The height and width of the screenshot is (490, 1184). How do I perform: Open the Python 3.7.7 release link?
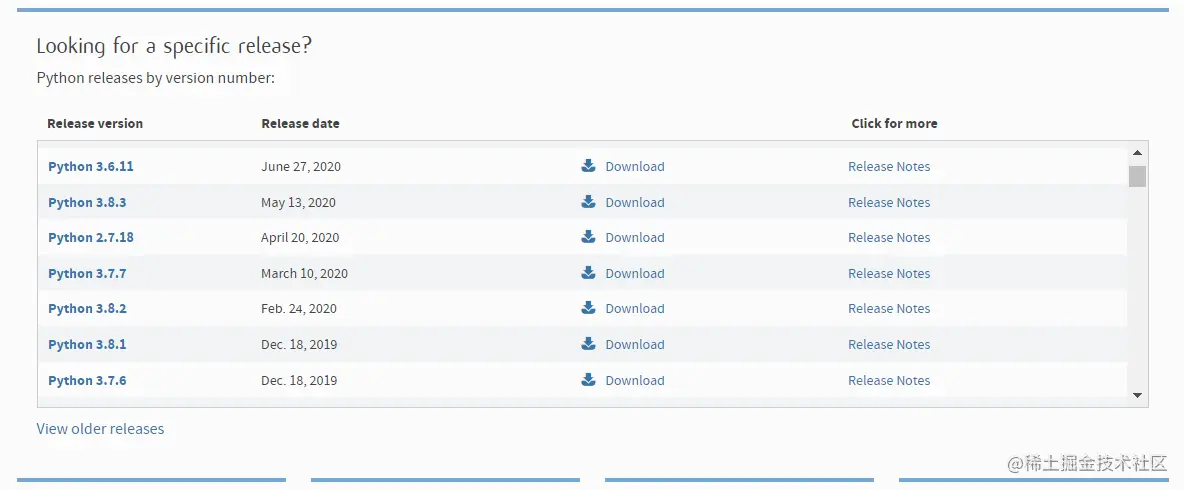[87, 273]
